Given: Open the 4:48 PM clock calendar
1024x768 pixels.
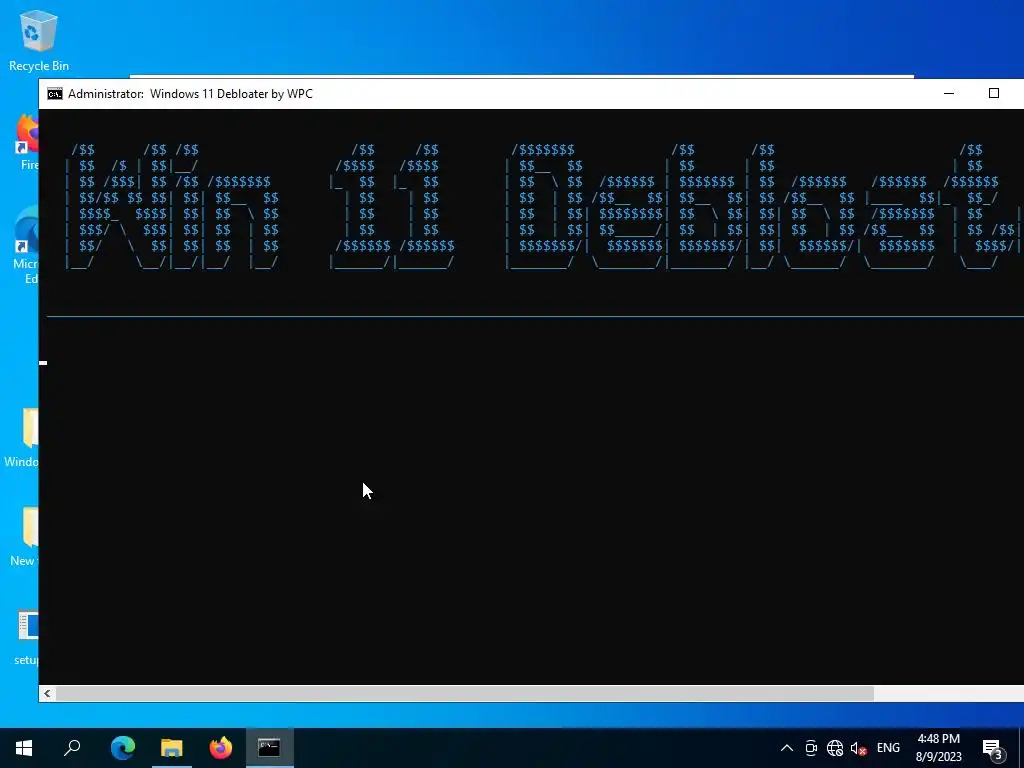Looking at the screenshot, I should pyautogui.click(x=938, y=748).
